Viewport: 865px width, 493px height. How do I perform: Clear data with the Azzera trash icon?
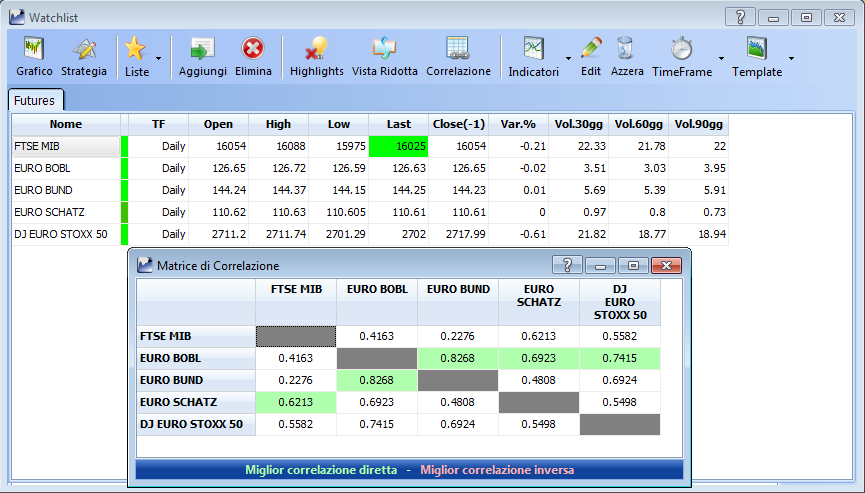(627, 57)
